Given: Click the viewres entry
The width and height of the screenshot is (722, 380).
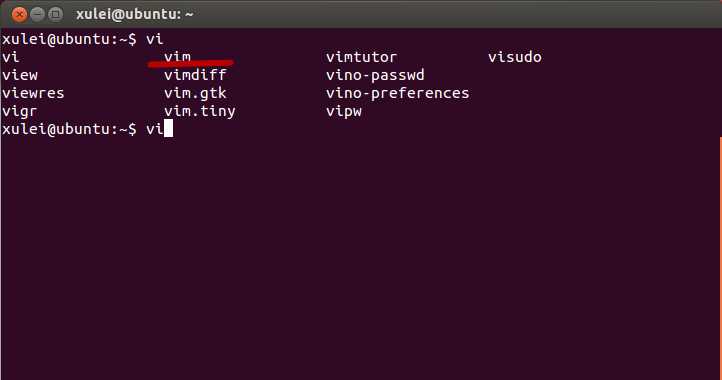Looking at the screenshot, I should 33,93.
